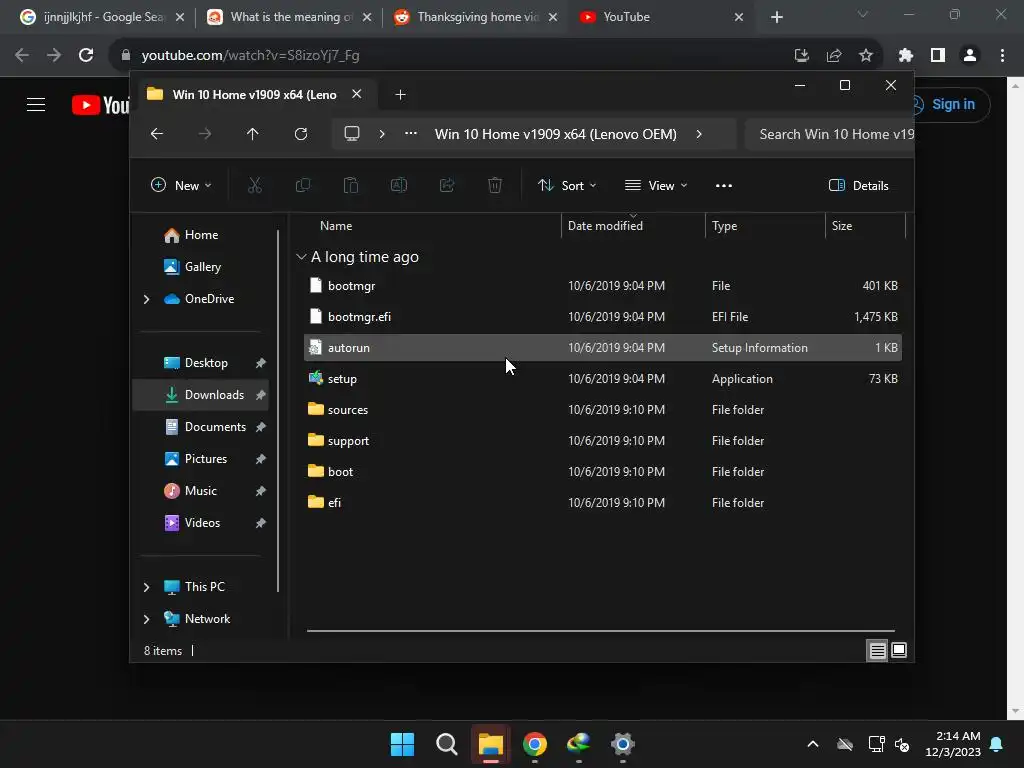Click the Rename icon in Explorer toolbar
Viewport: 1024px width, 768px height.
pyautogui.click(x=399, y=185)
